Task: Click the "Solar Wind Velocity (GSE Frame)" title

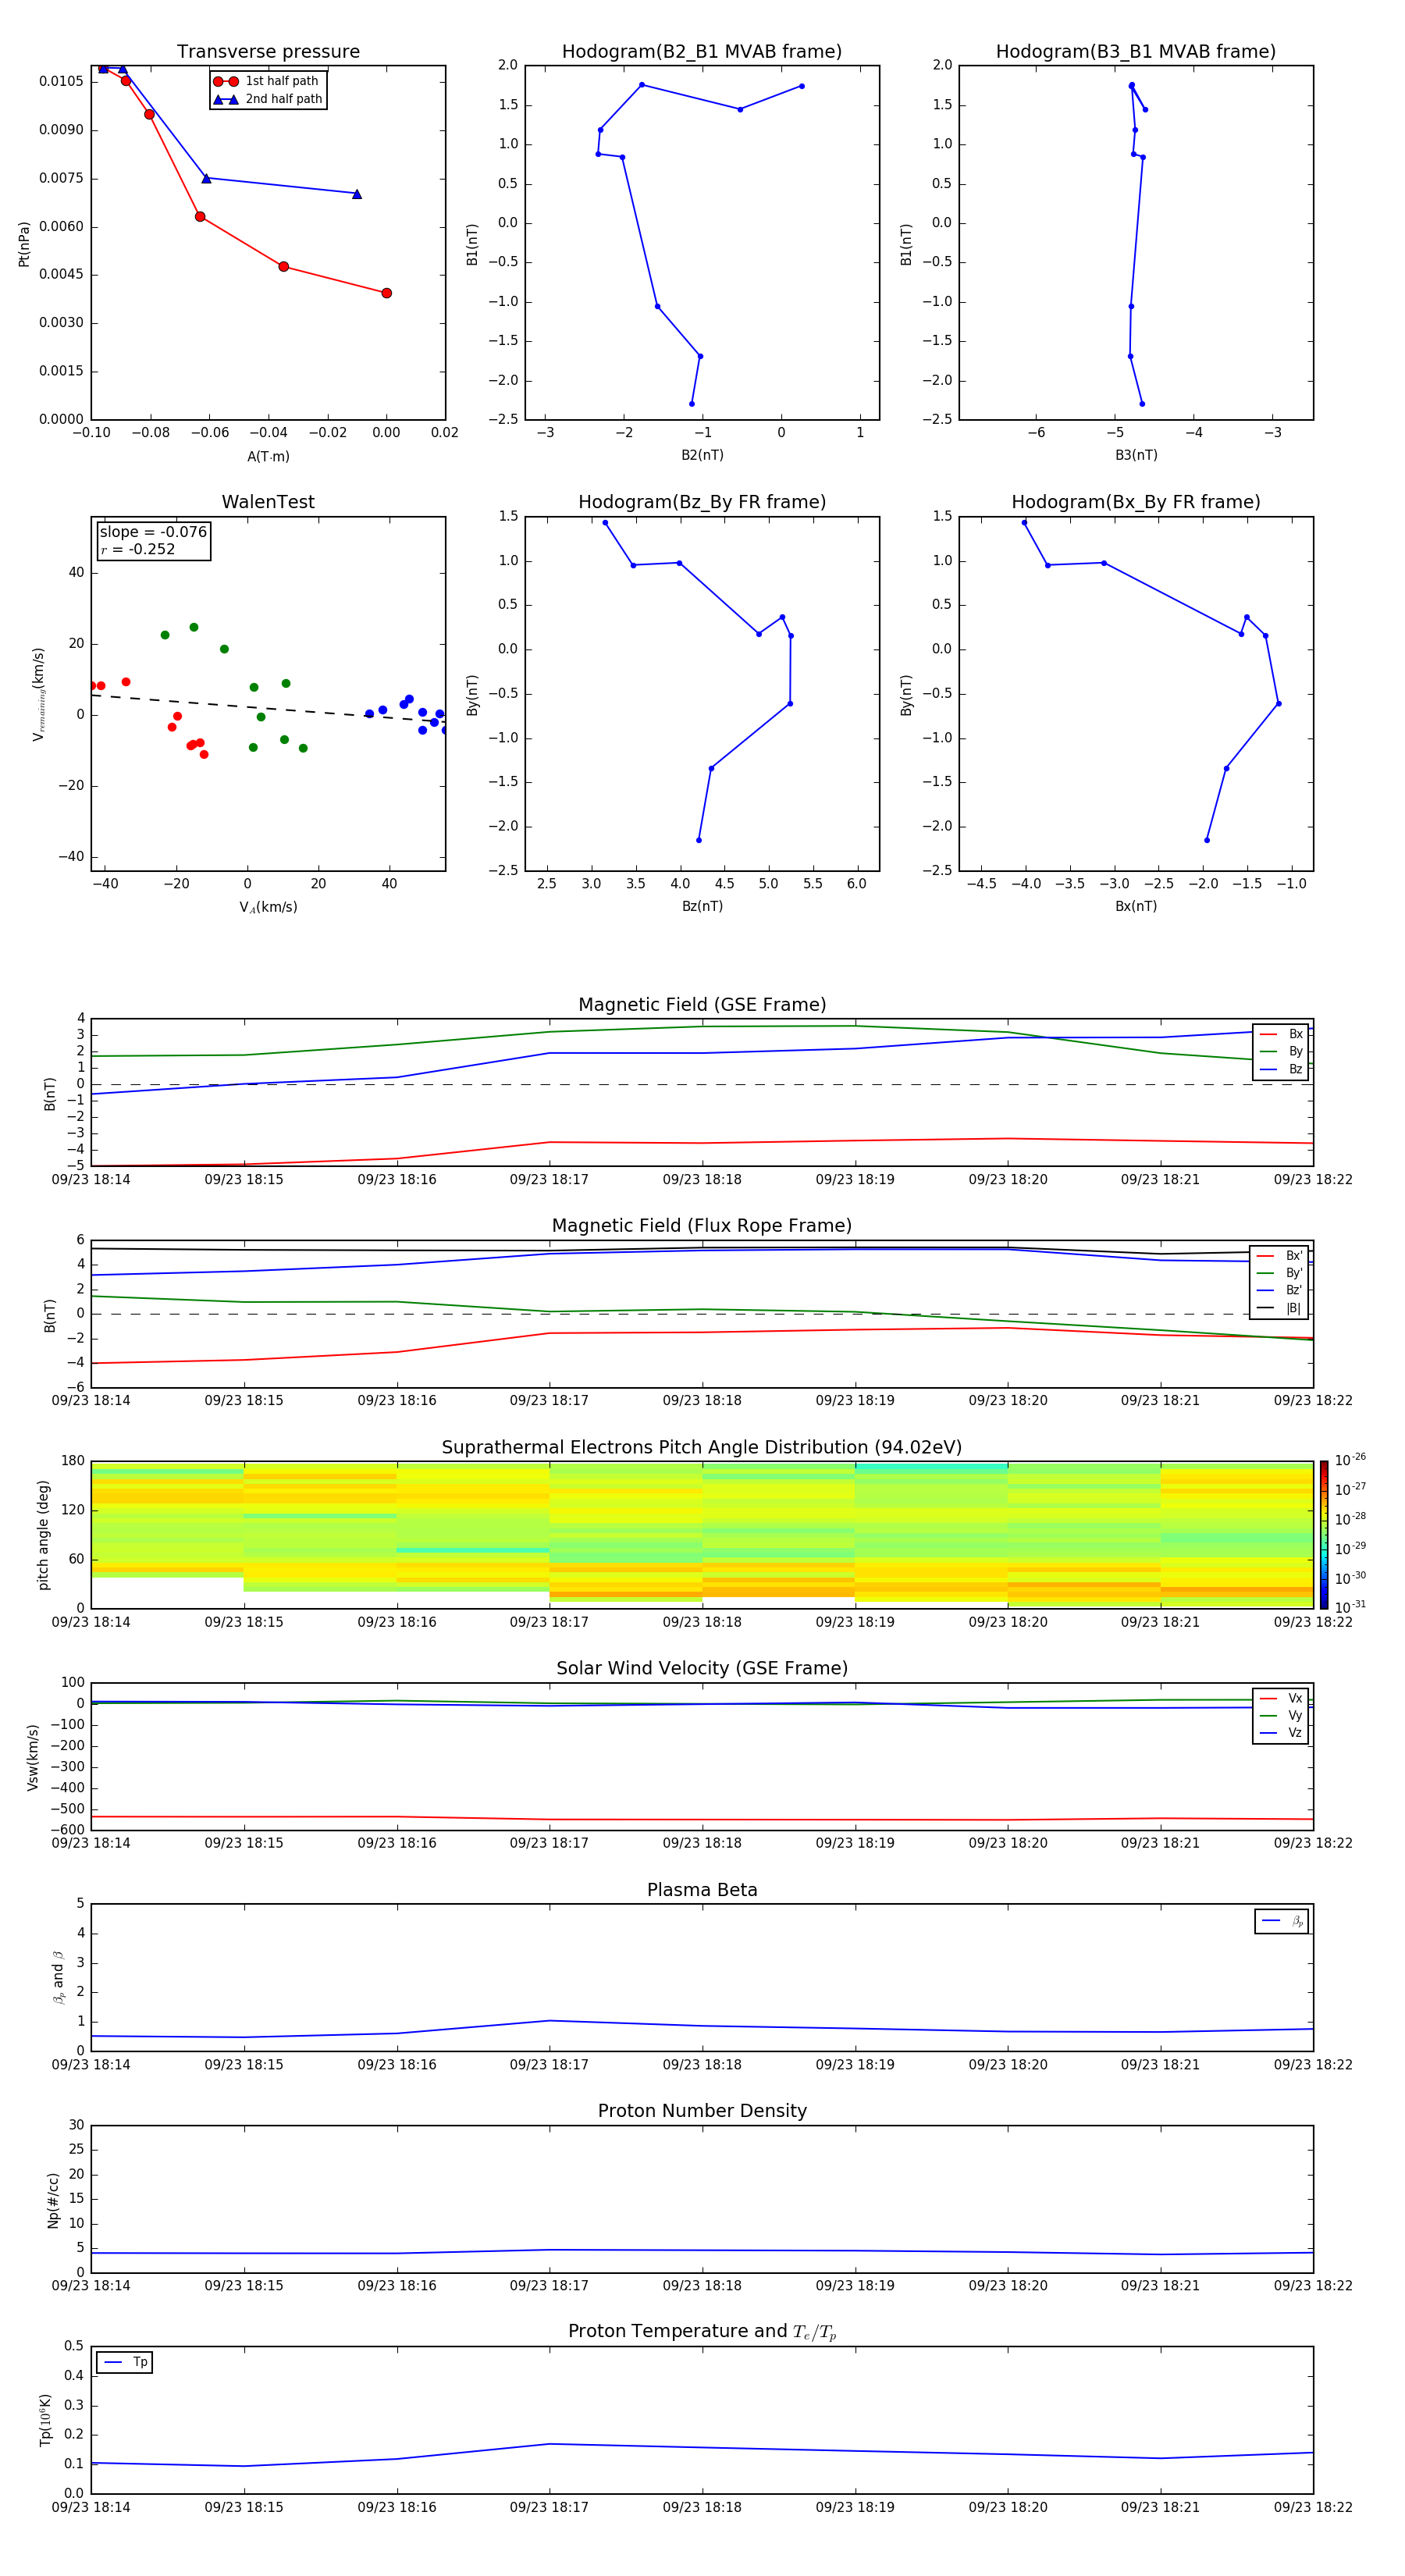Action: click(702, 1669)
